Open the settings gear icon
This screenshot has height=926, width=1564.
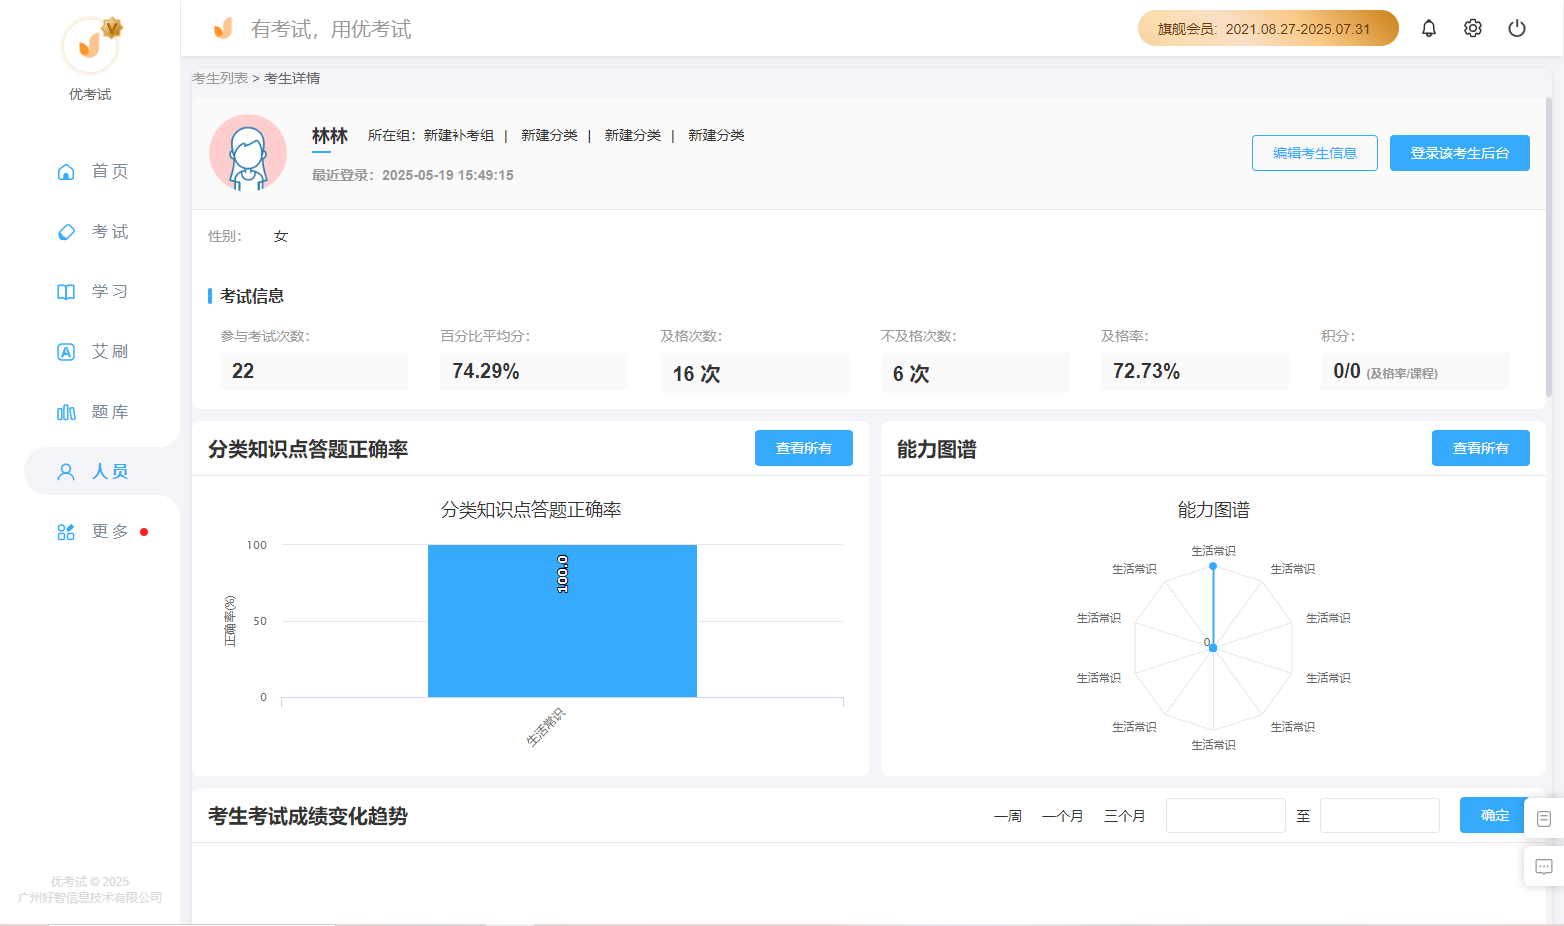(1473, 28)
